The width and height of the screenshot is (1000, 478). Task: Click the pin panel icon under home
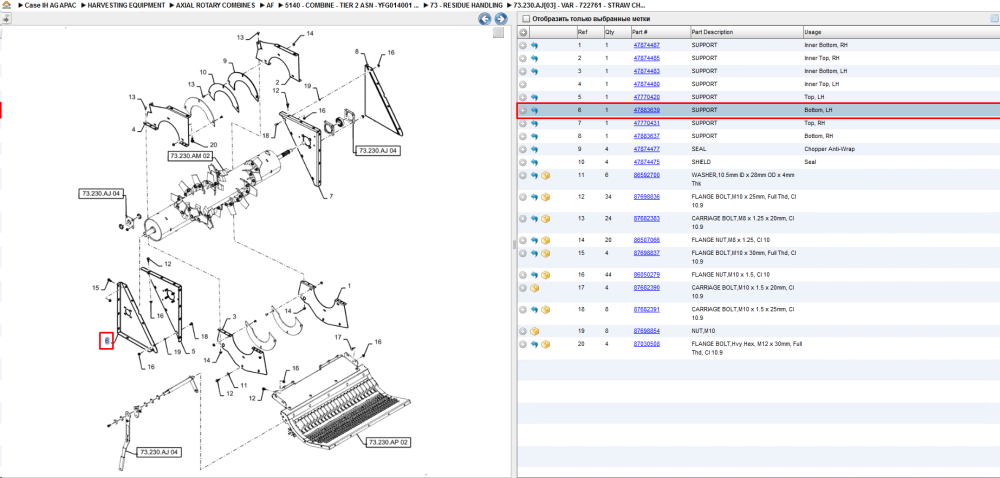point(6,18)
